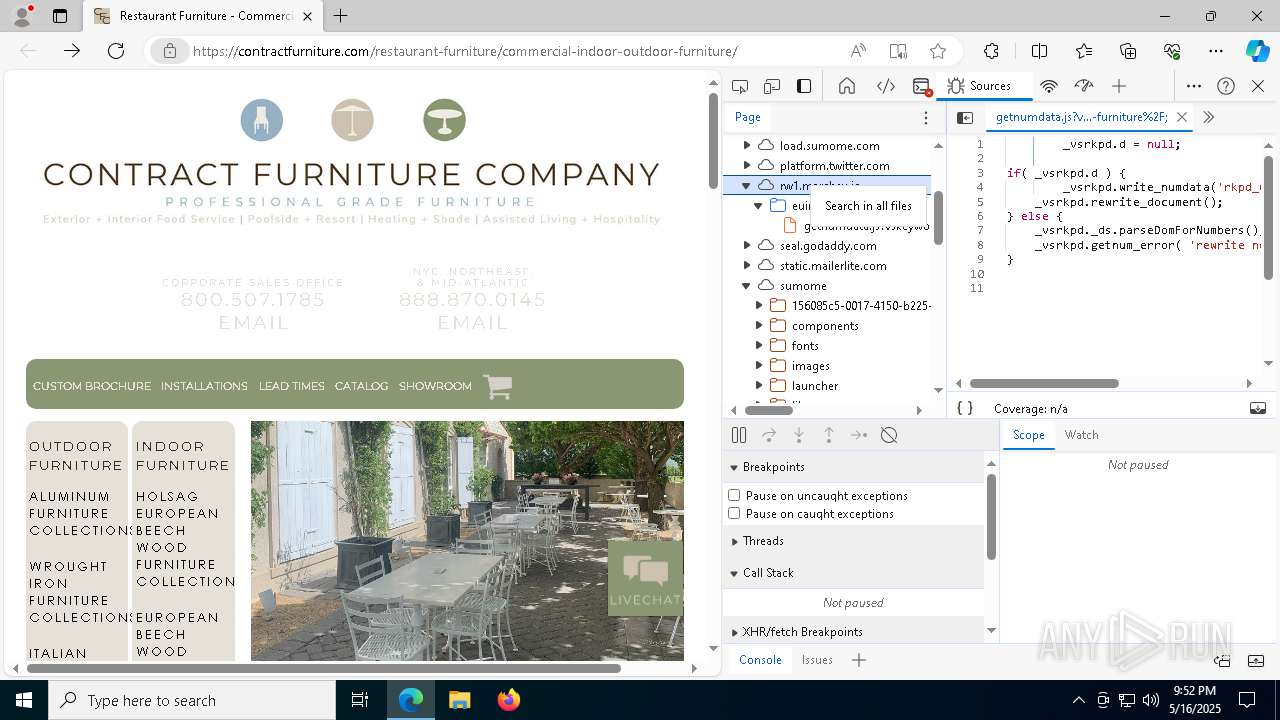Open DevTools help icon

pyautogui.click(x=1226, y=86)
